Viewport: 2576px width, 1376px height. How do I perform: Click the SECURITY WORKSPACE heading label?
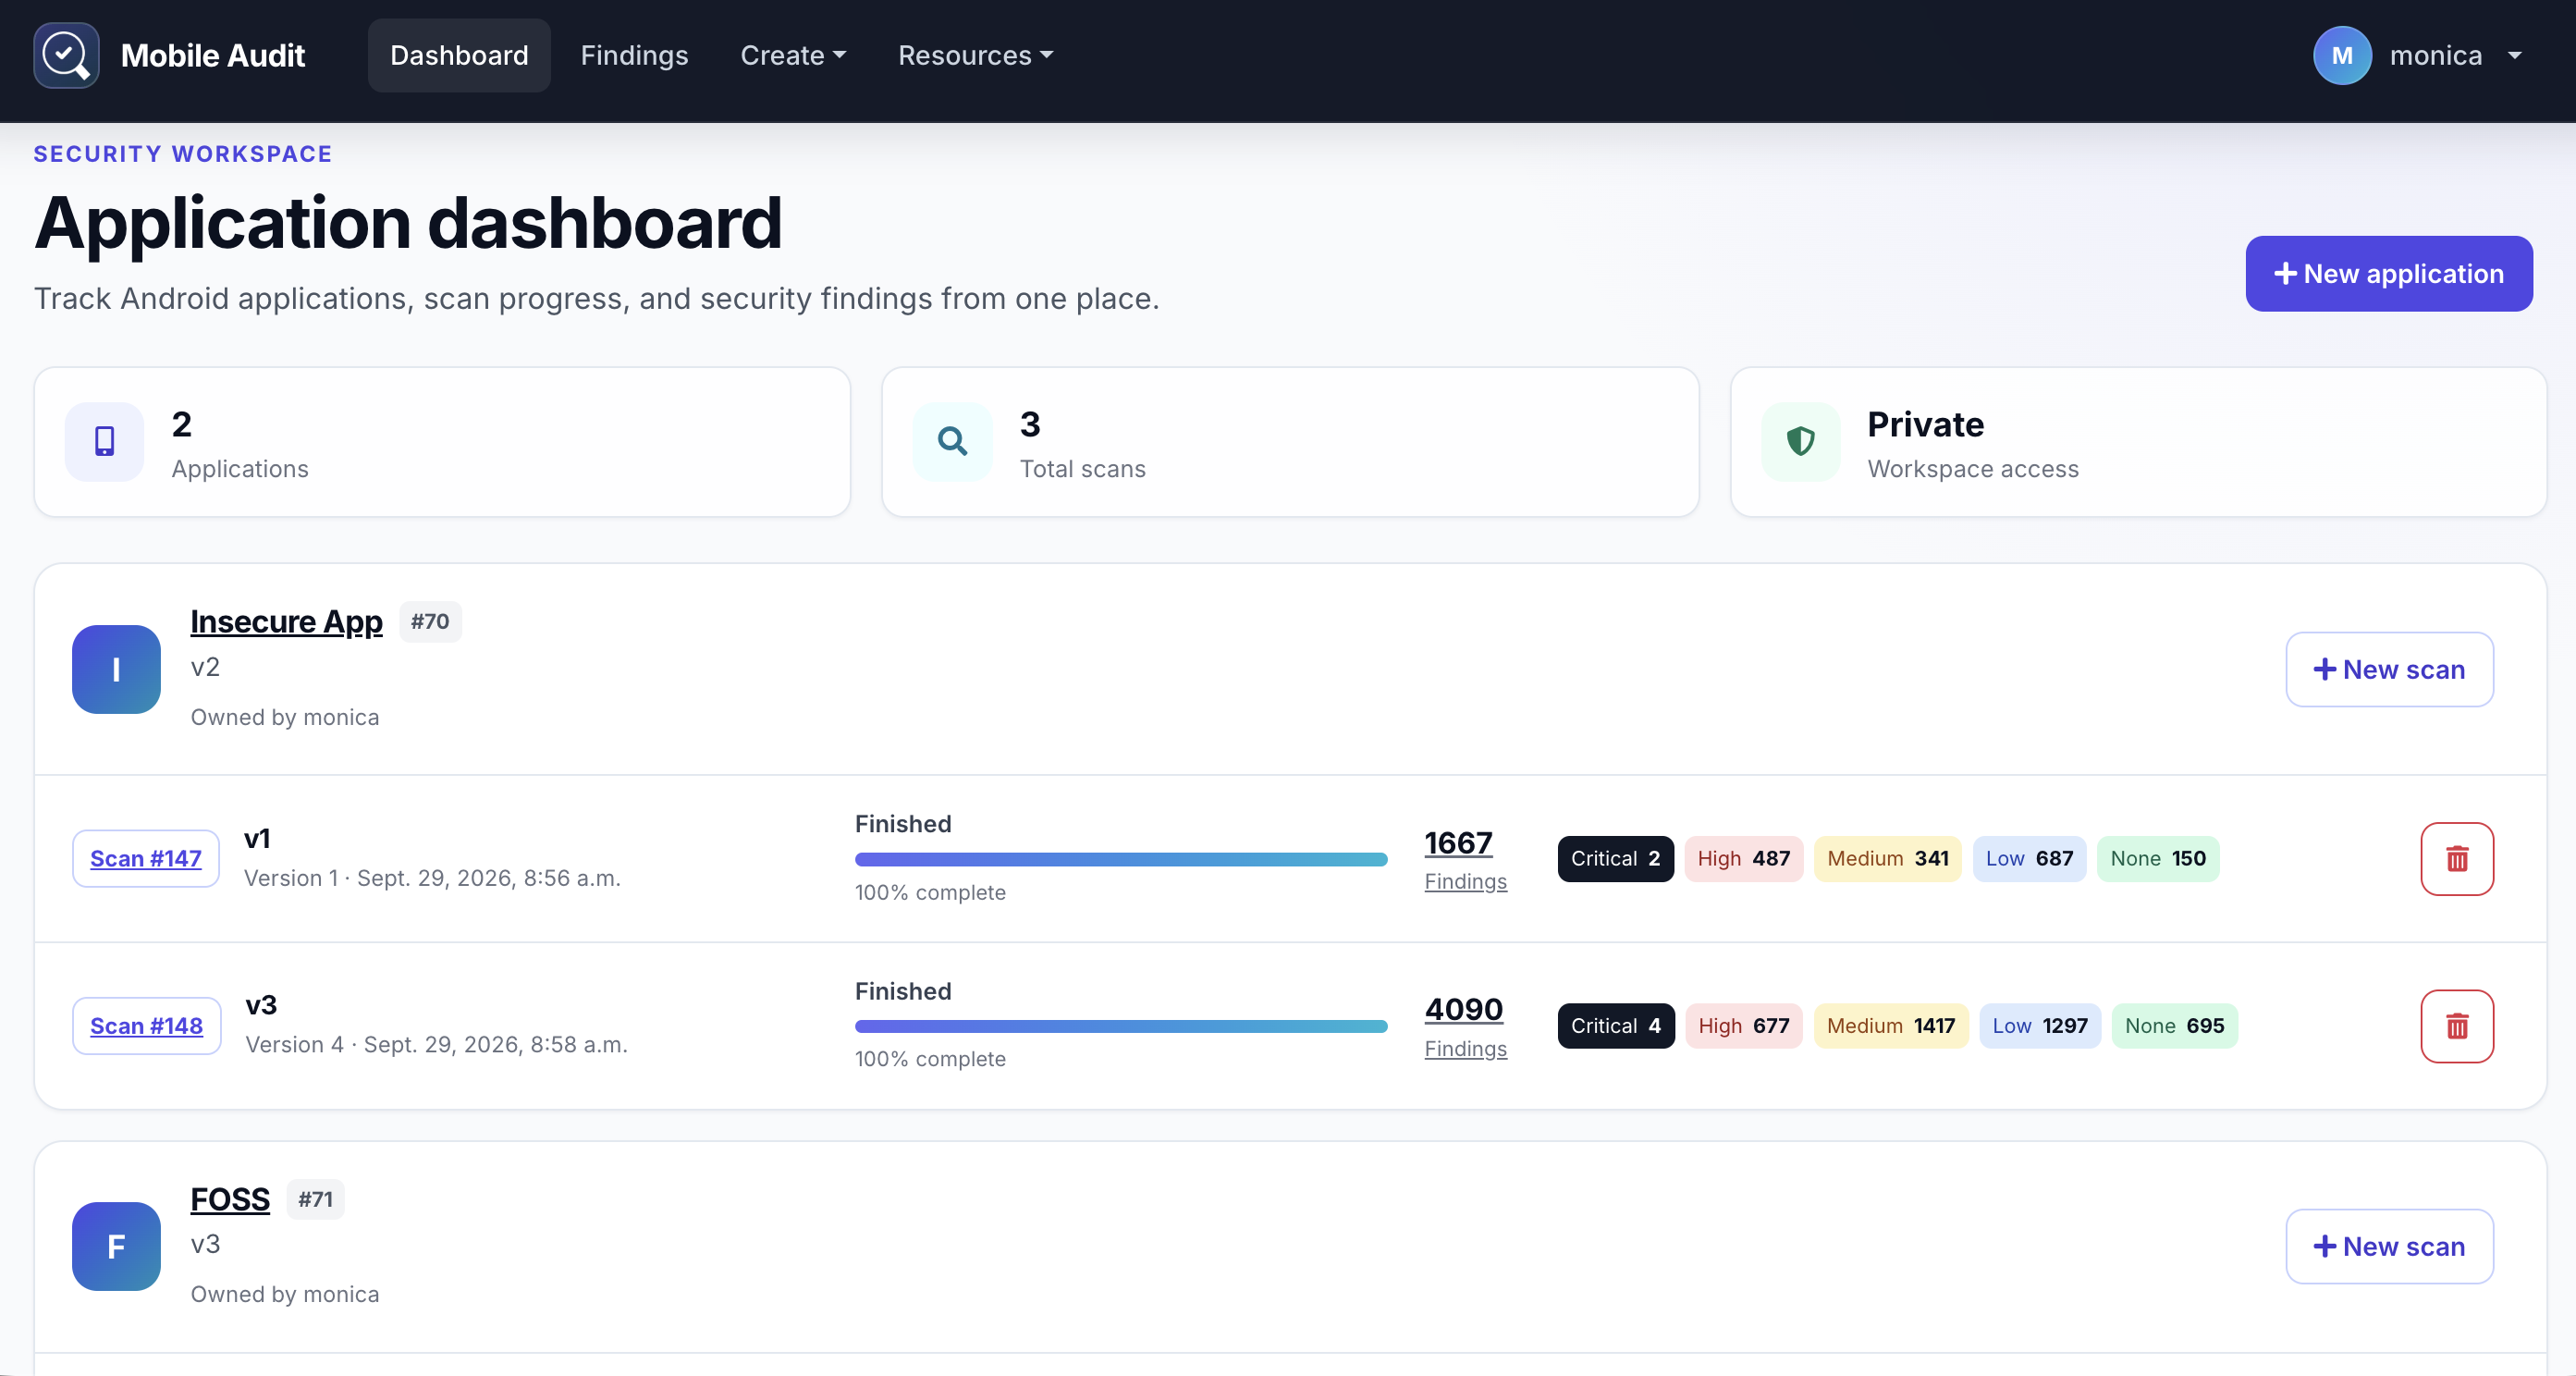point(183,154)
